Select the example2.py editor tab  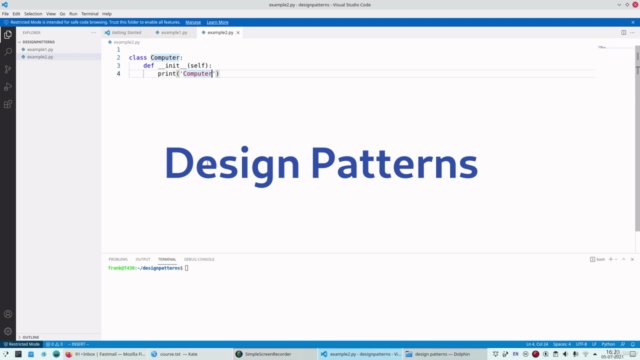(220, 32)
